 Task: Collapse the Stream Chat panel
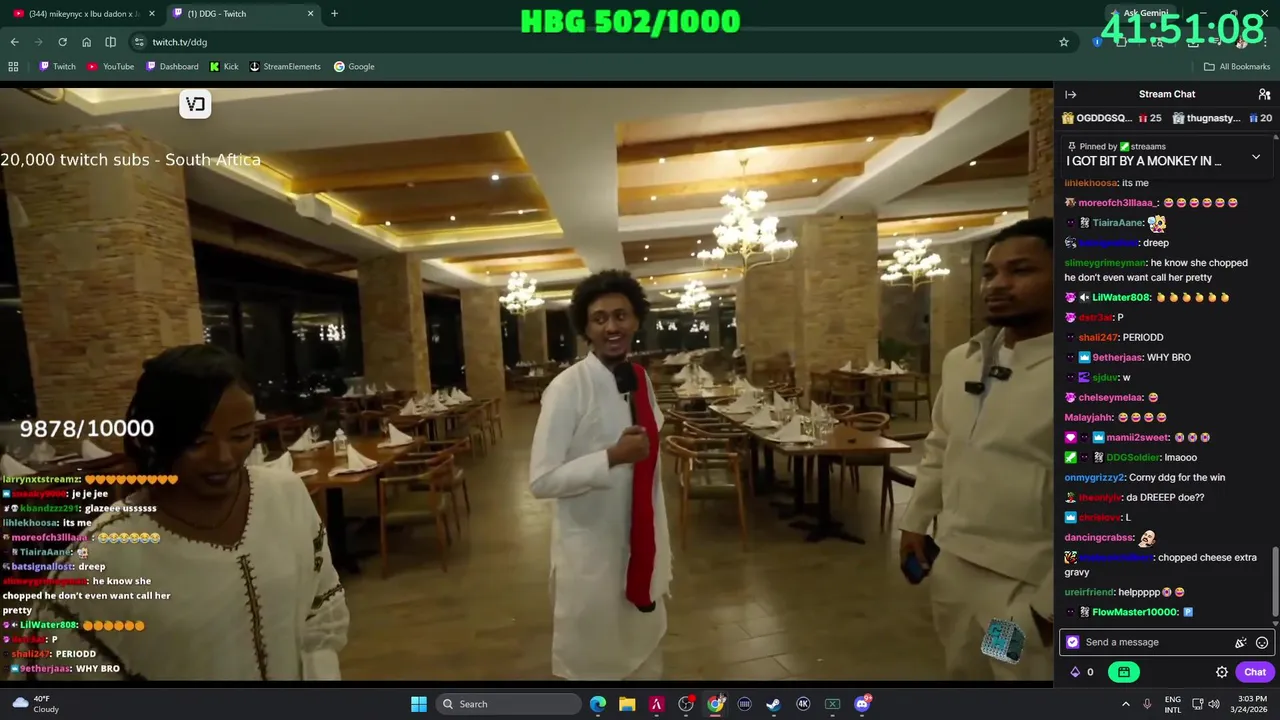1071,94
